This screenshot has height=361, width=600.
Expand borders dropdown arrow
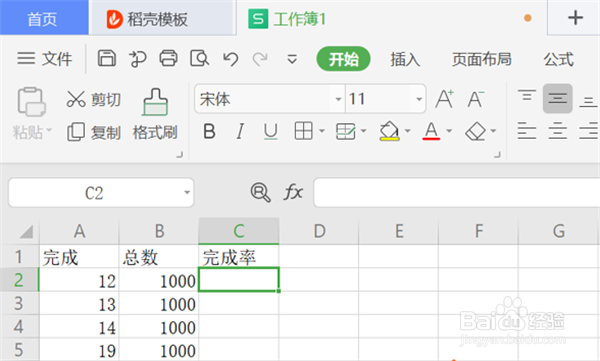[322, 131]
